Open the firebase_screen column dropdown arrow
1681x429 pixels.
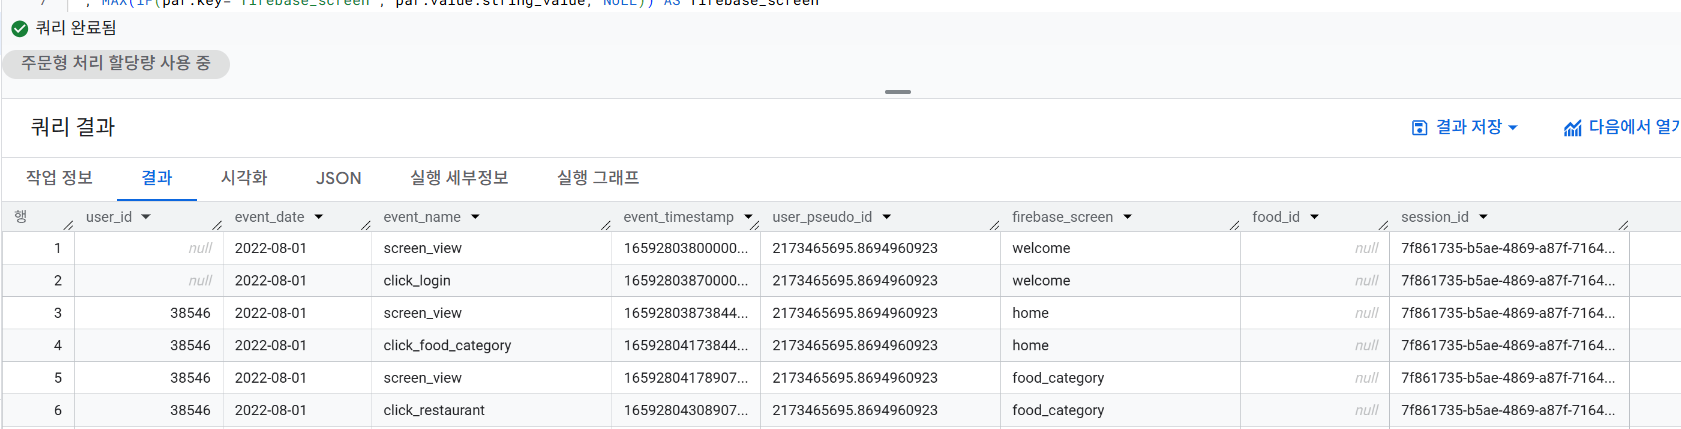click(1127, 217)
